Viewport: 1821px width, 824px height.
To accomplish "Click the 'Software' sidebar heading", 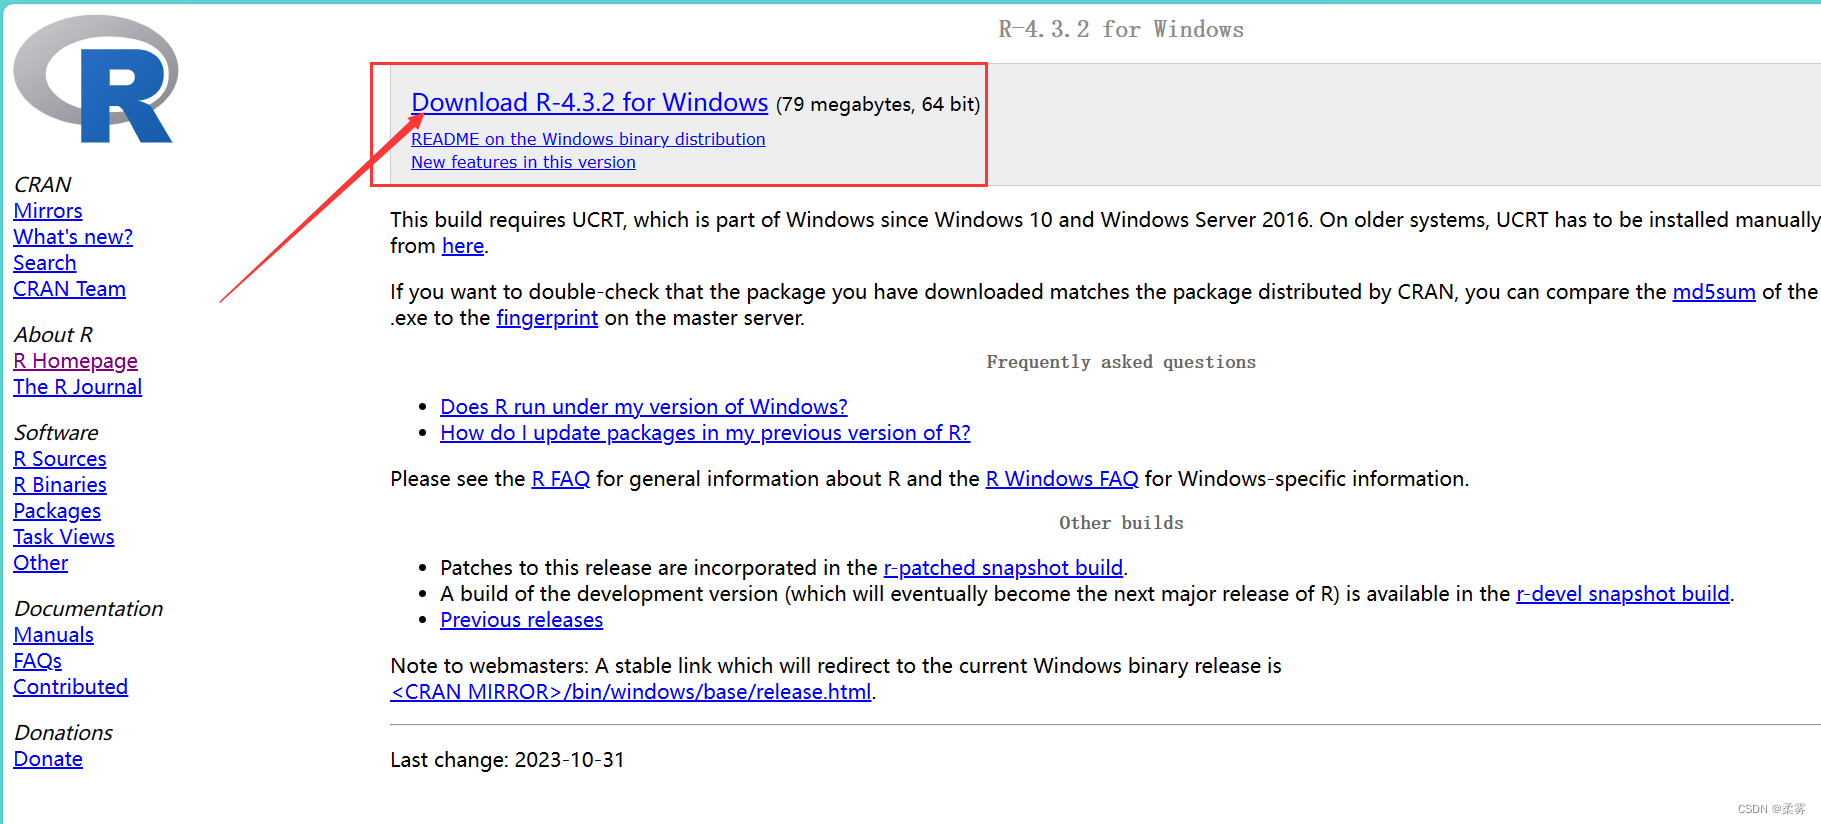I will (x=56, y=433).
